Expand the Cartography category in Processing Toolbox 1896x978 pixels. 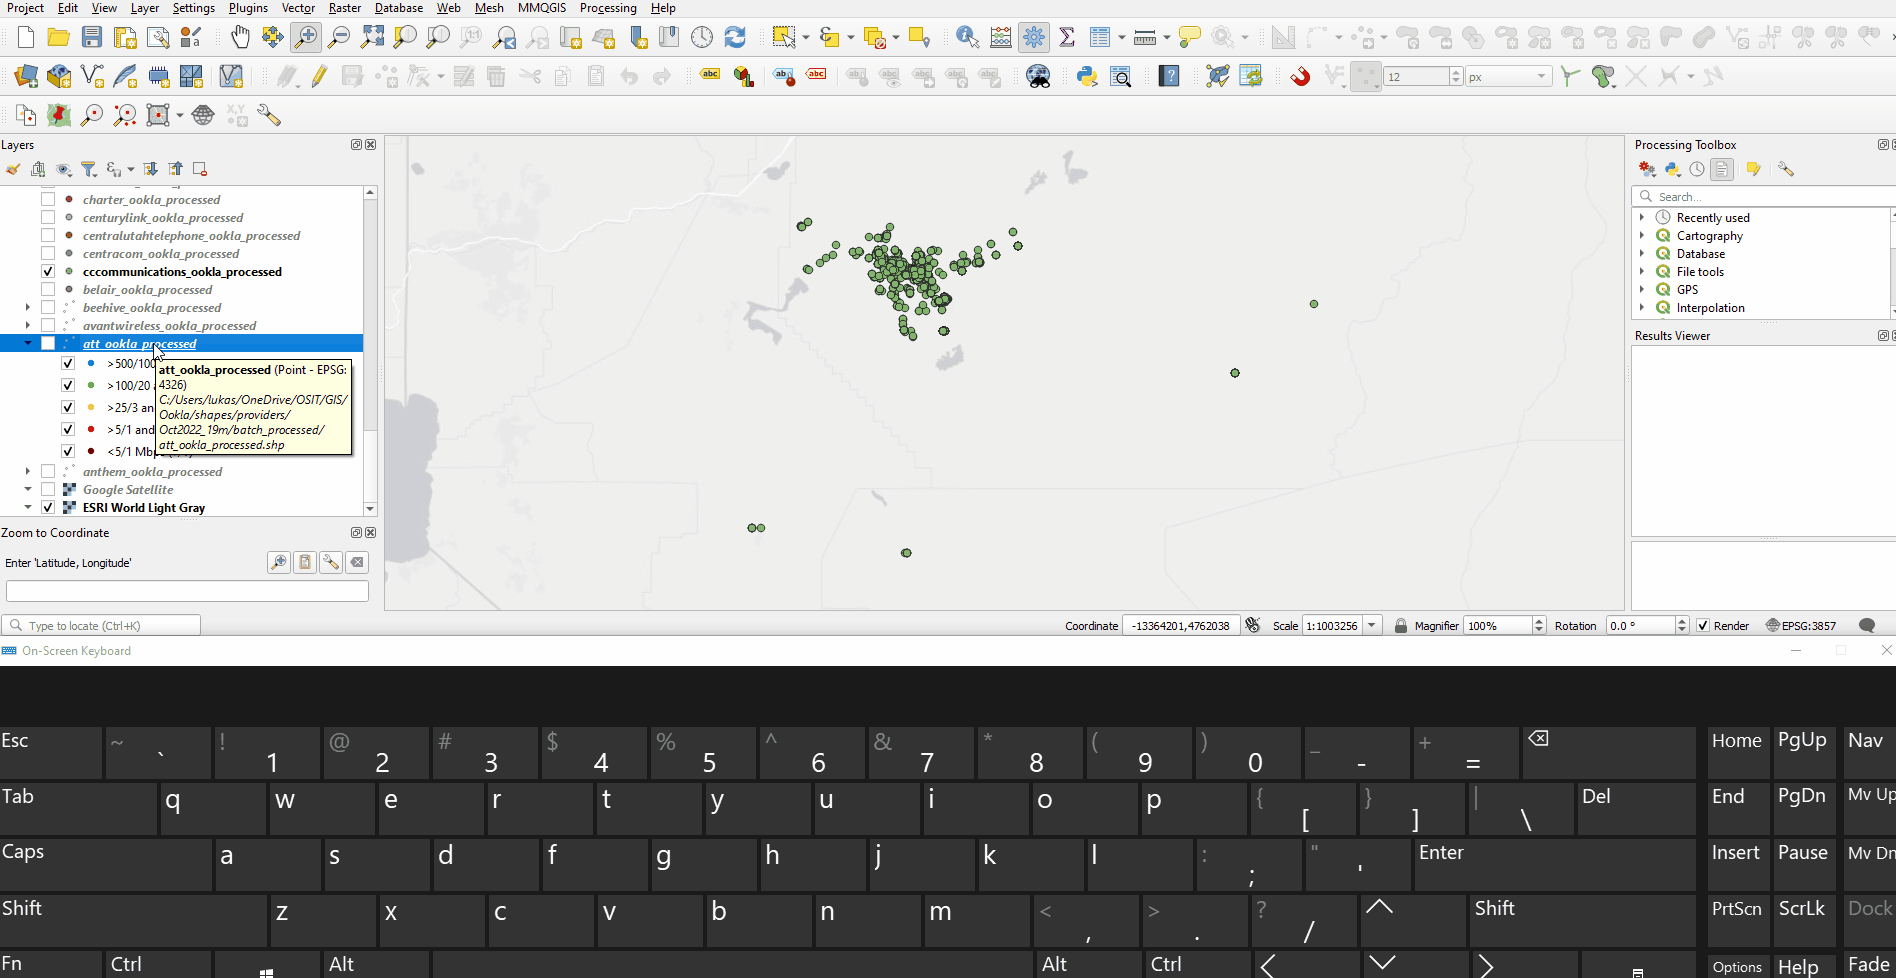point(1643,235)
